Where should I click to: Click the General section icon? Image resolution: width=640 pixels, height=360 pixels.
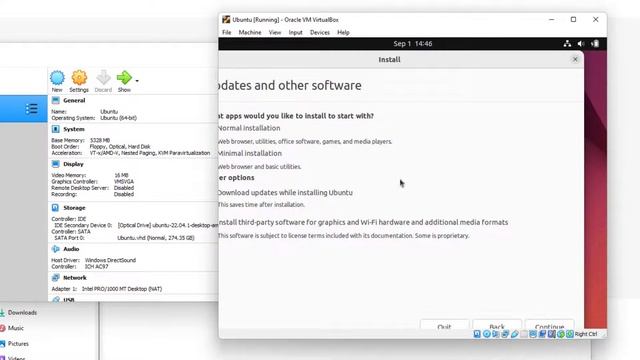tap(56, 100)
